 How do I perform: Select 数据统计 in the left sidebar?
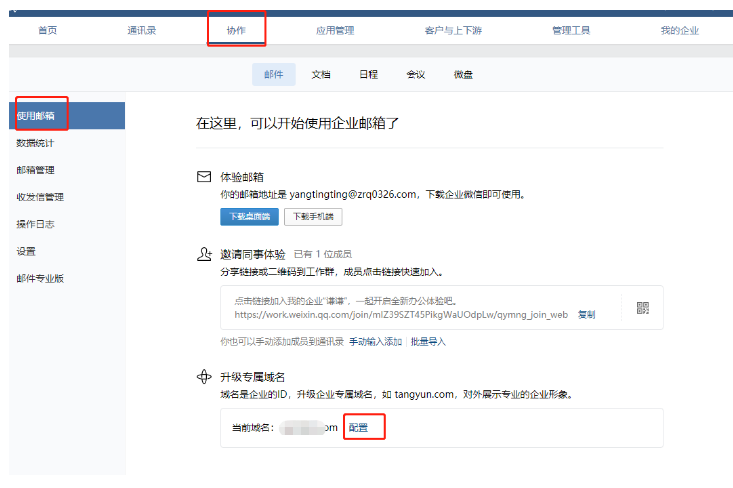pyautogui.click(x=35, y=143)
